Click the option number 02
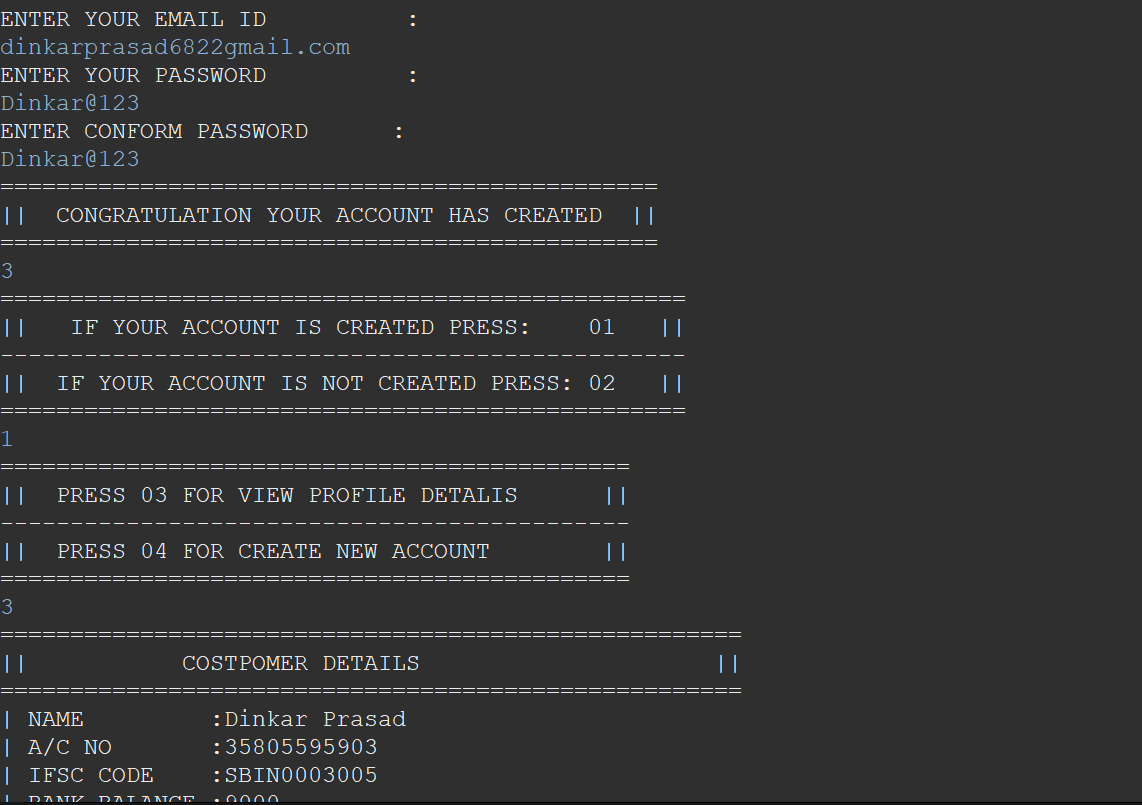The width and height of the screenshot is (1142, 805). [x=602, y=384]
